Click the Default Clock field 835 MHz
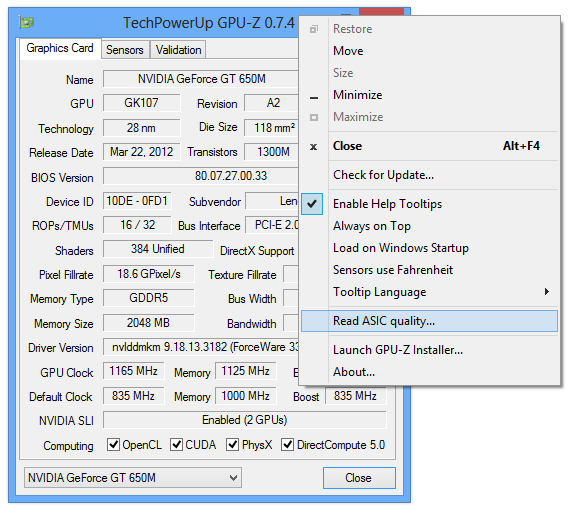Viewport: 572px width, 515px height. click(x=134, y=396)
